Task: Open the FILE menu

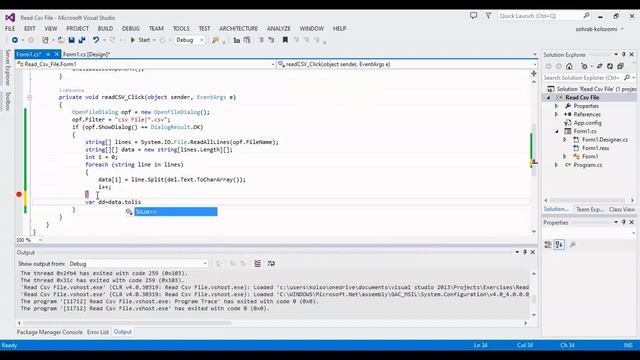Action: 10,29
